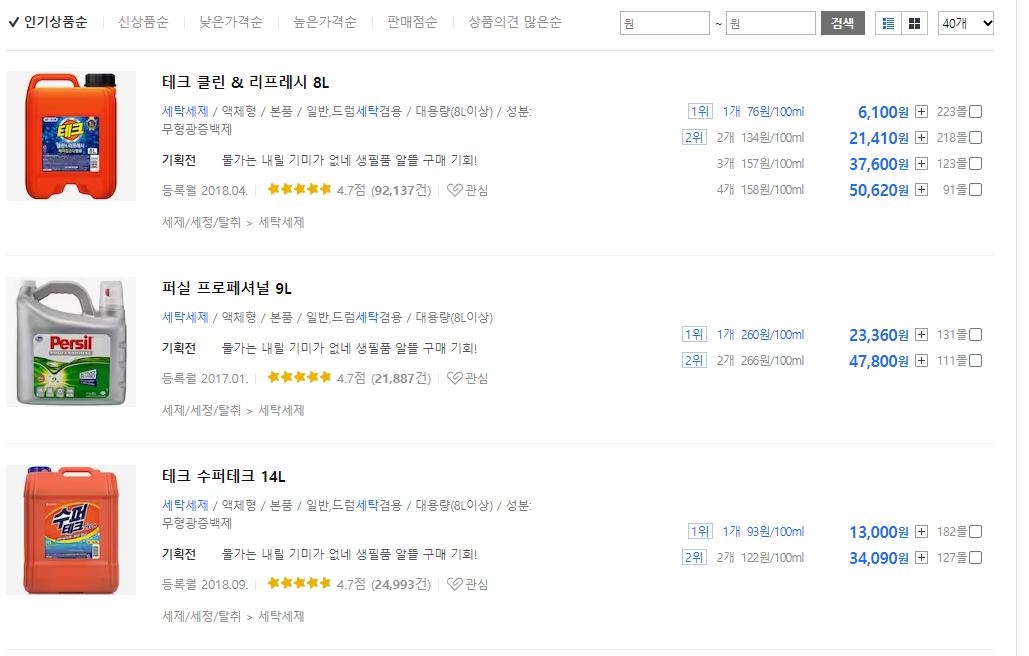Viewport: 1029px width, 656px height.
Task: Click star rating of 테크 클린 & 리프레시 8L
Action: click(299, 190)
